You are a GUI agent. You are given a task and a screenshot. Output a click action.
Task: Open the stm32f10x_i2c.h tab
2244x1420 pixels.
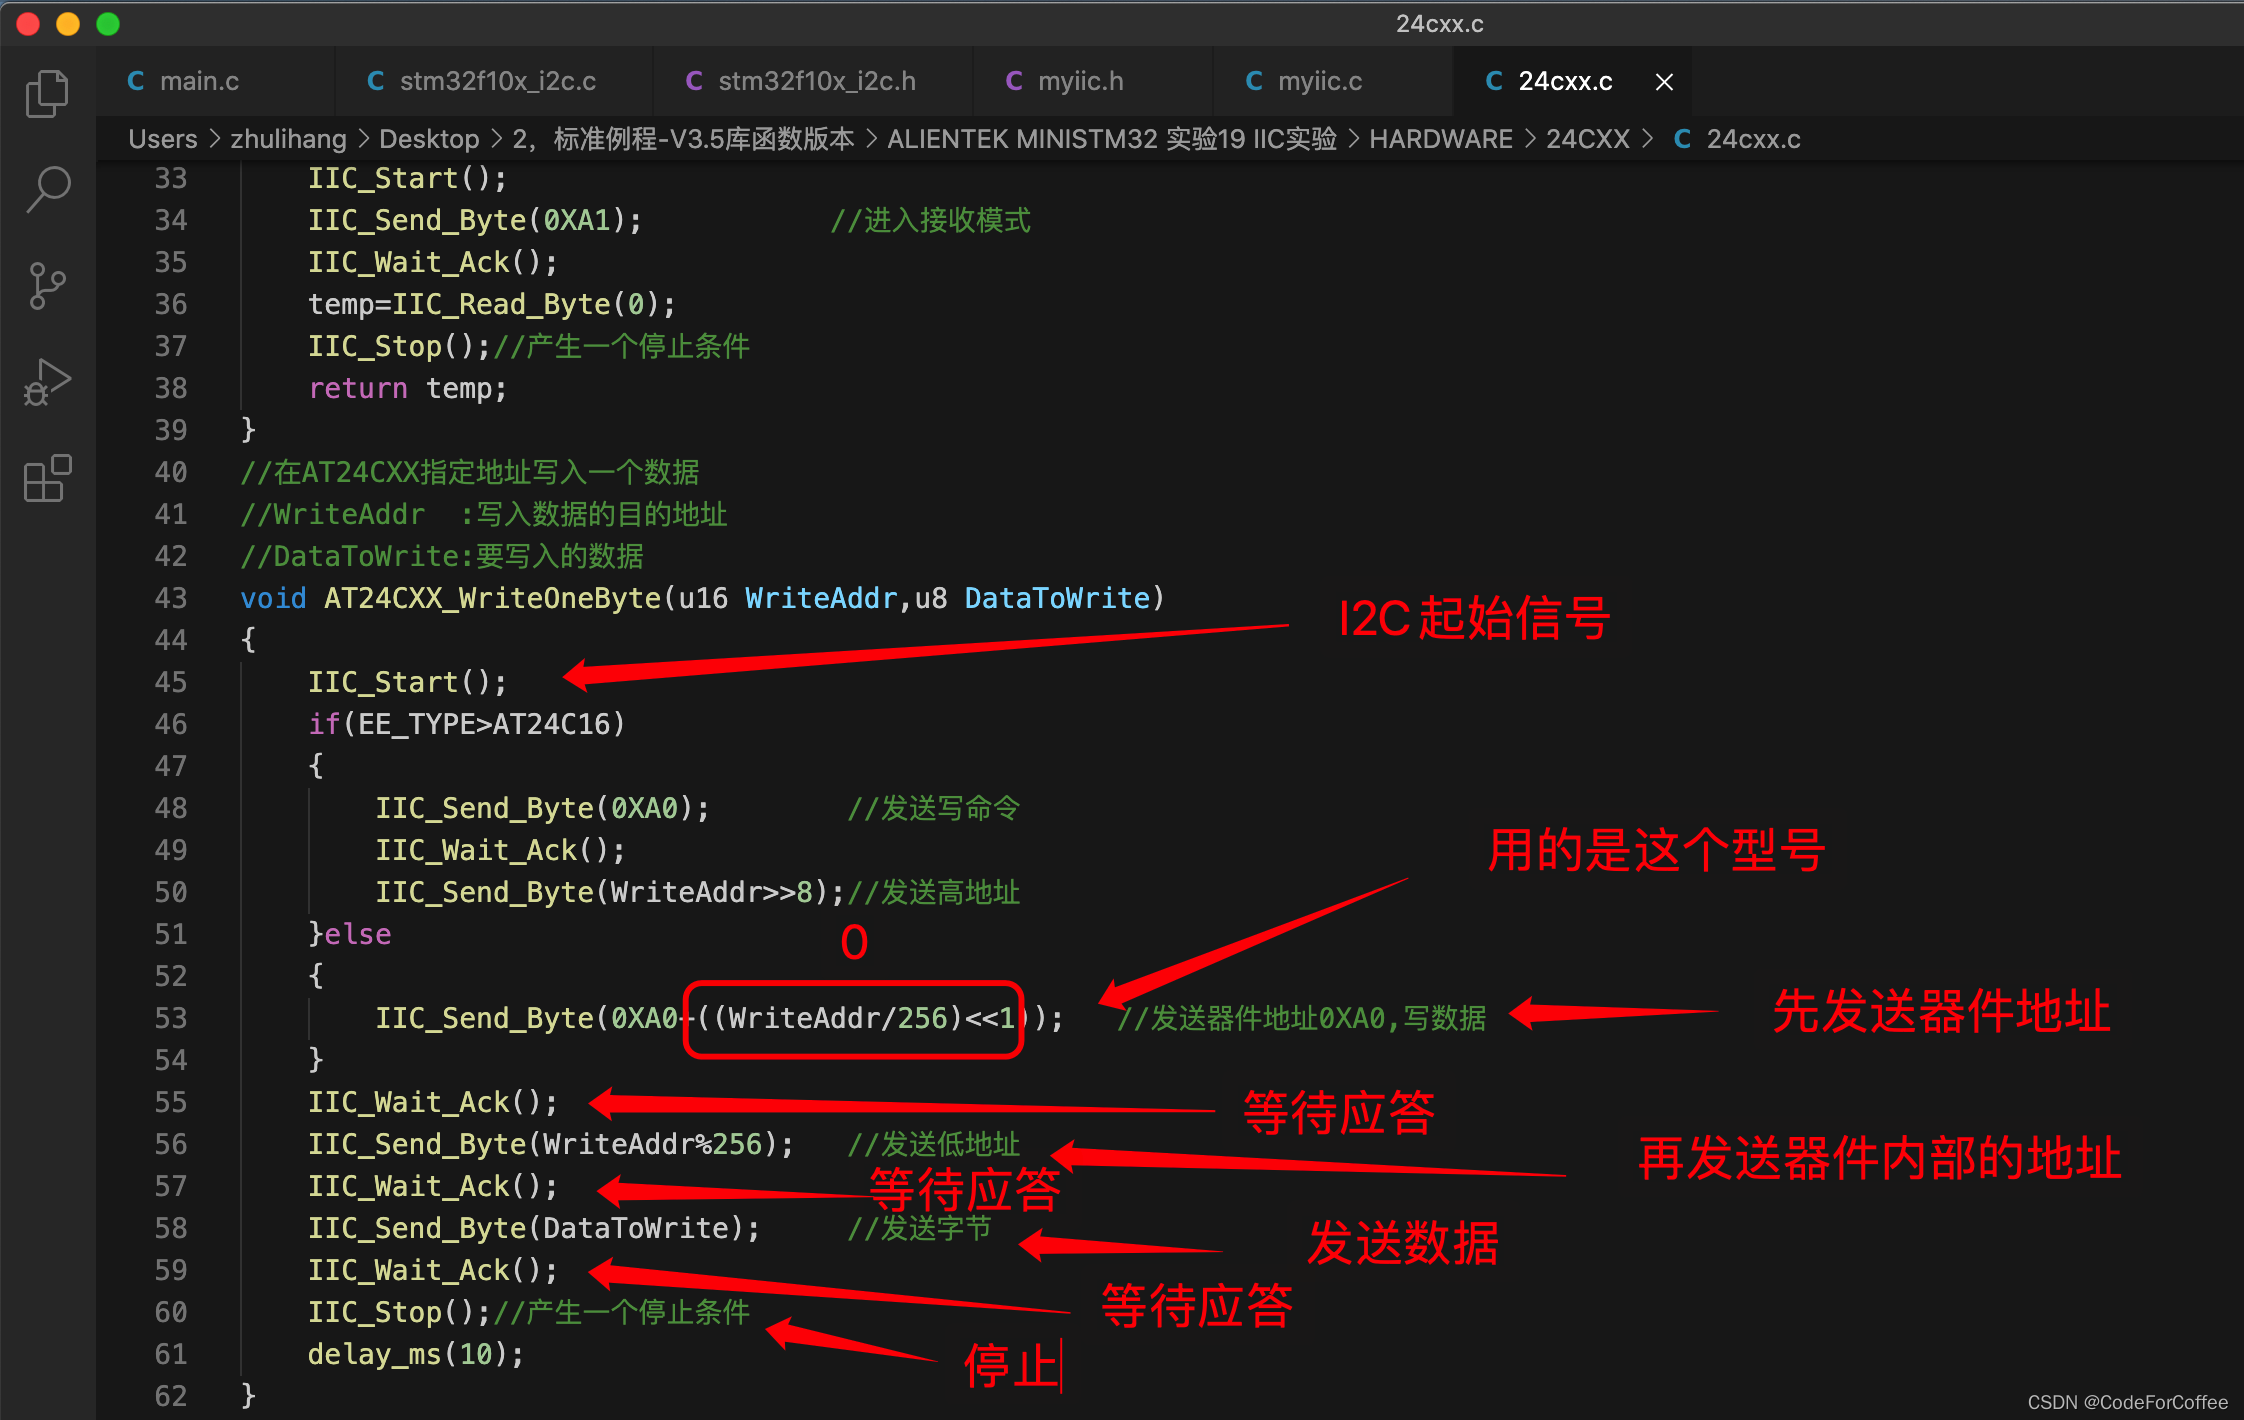[x=816, y=81]
